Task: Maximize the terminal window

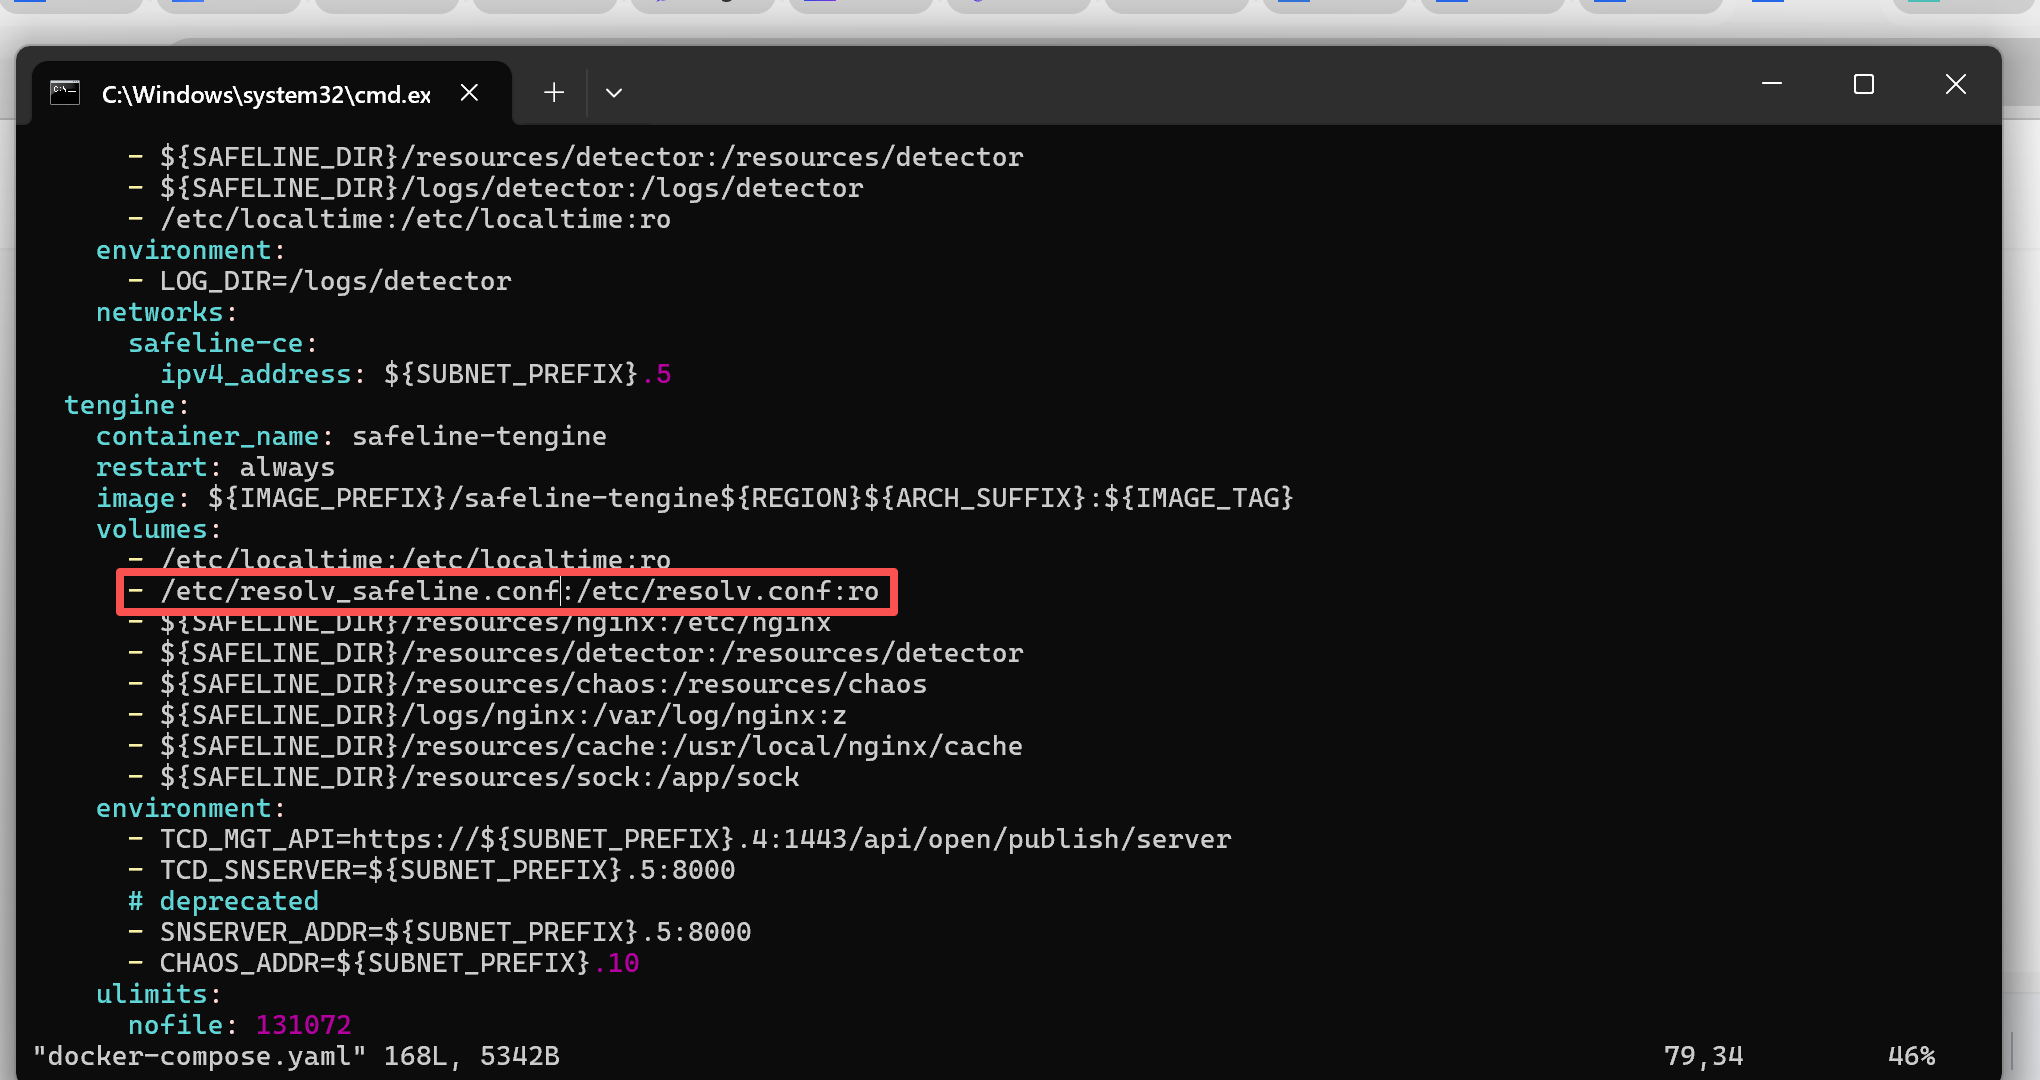Action: (x=1864, y=85)
